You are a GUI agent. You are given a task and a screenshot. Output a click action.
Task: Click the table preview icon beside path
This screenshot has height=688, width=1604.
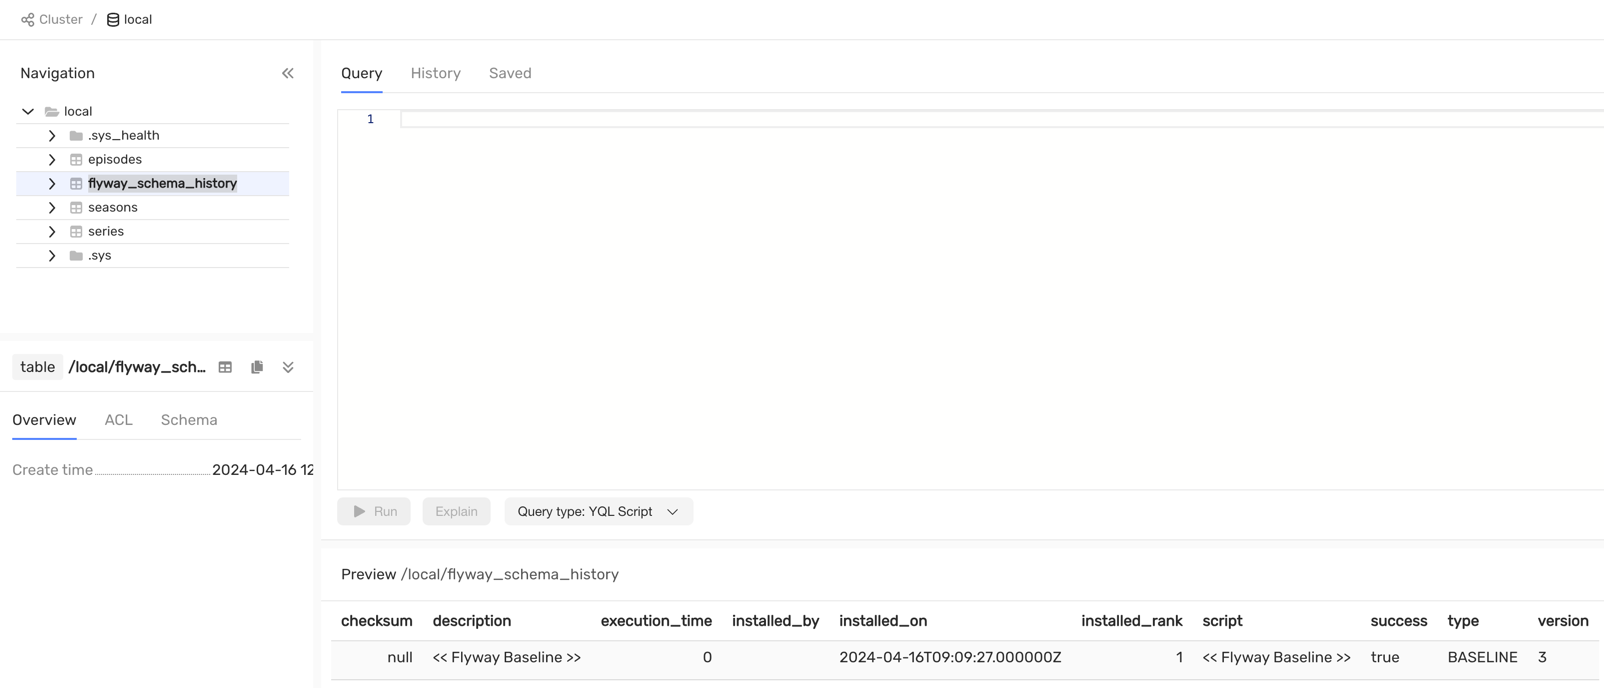[225, 367]
